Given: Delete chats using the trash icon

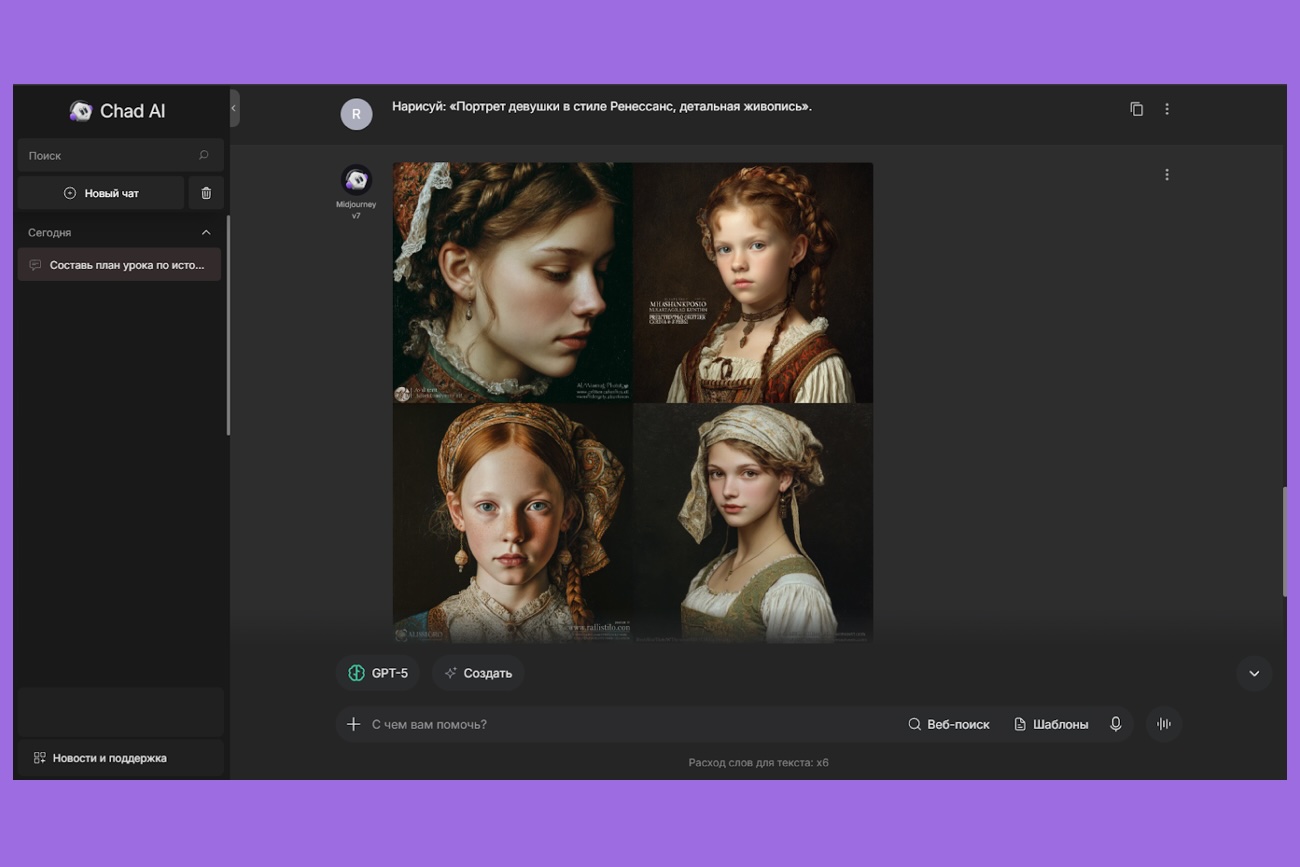Looking at the screenshot, I should coord(206,193).
